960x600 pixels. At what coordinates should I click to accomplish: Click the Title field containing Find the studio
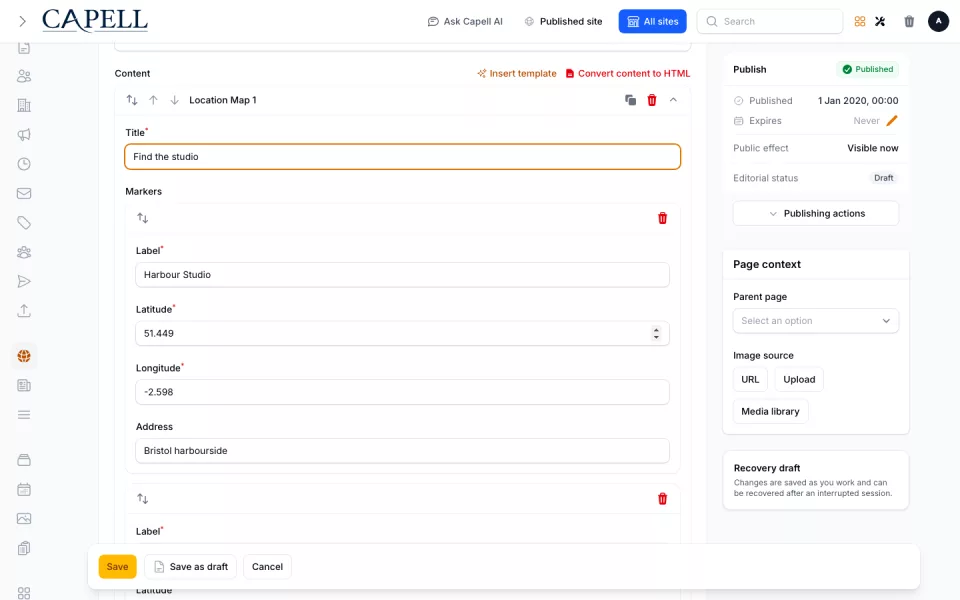coord(402,157)
